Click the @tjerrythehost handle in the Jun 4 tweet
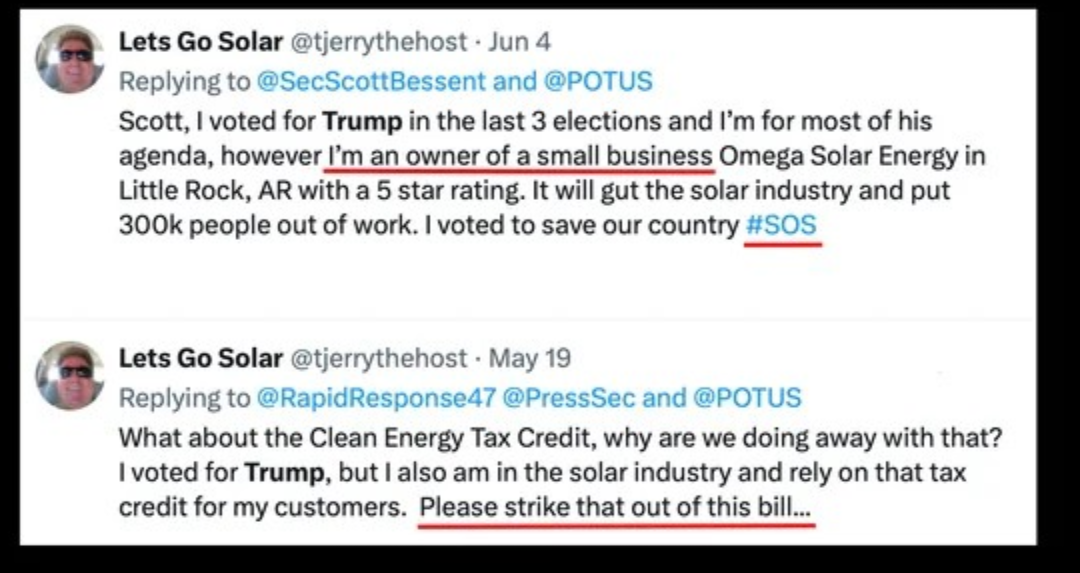This screenshot has width=1080, height=573. 378,42
